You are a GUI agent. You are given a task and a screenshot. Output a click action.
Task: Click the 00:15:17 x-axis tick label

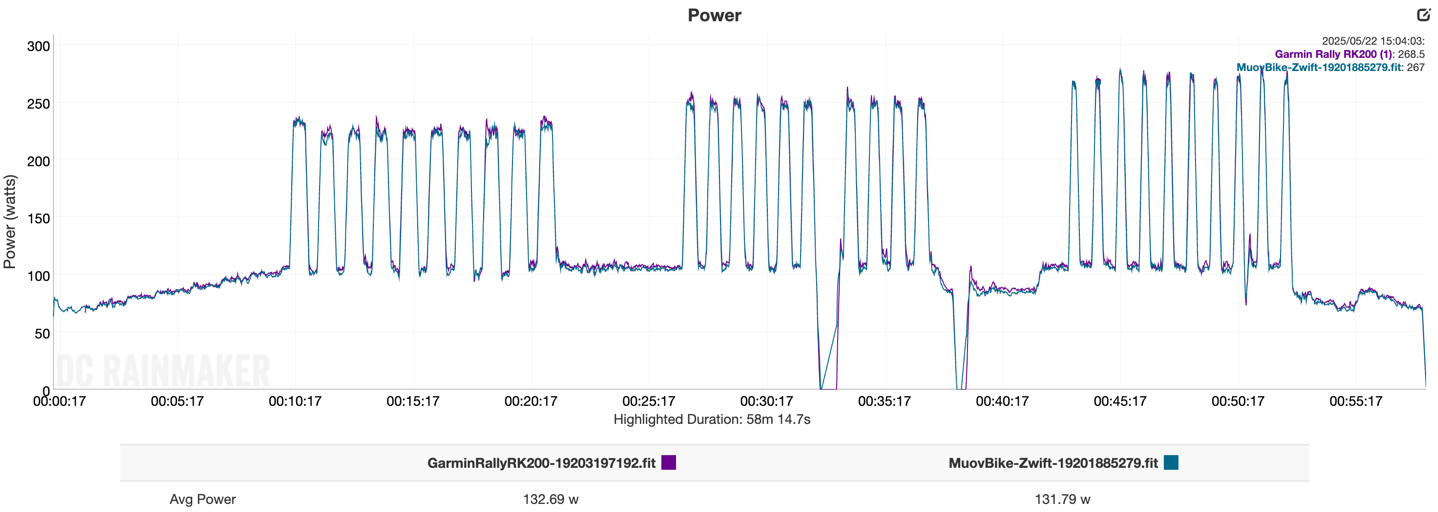(413, 401)
